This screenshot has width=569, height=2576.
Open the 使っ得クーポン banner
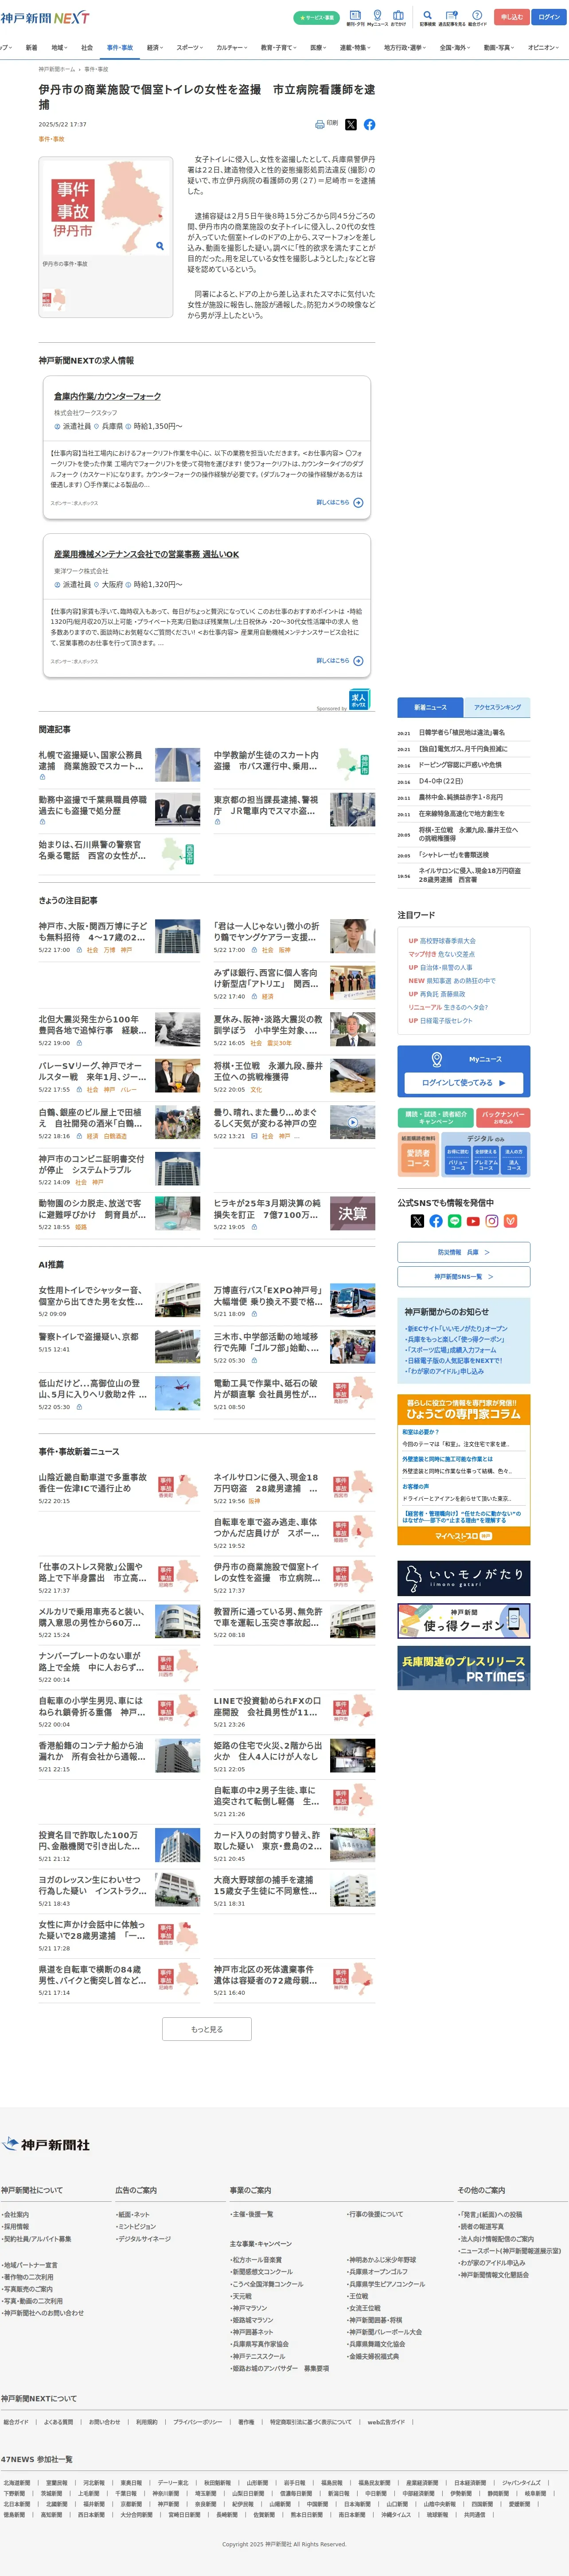[x=464, y=1620]
